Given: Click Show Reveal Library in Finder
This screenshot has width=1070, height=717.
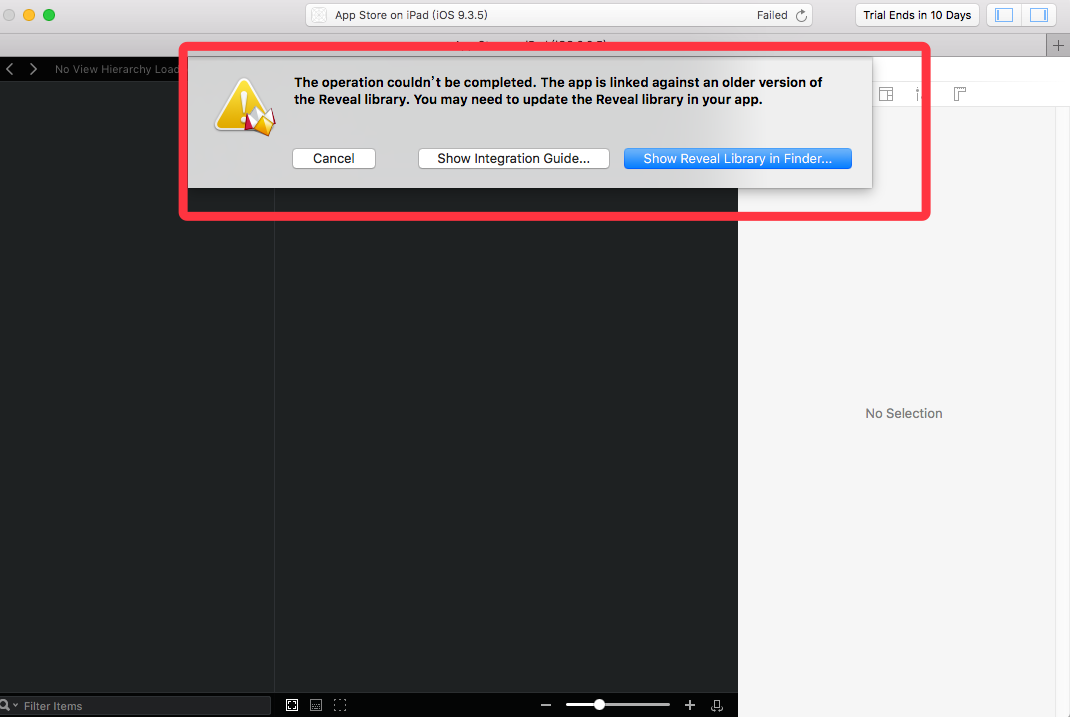Looking at the screenshot, I should (738, 158).
